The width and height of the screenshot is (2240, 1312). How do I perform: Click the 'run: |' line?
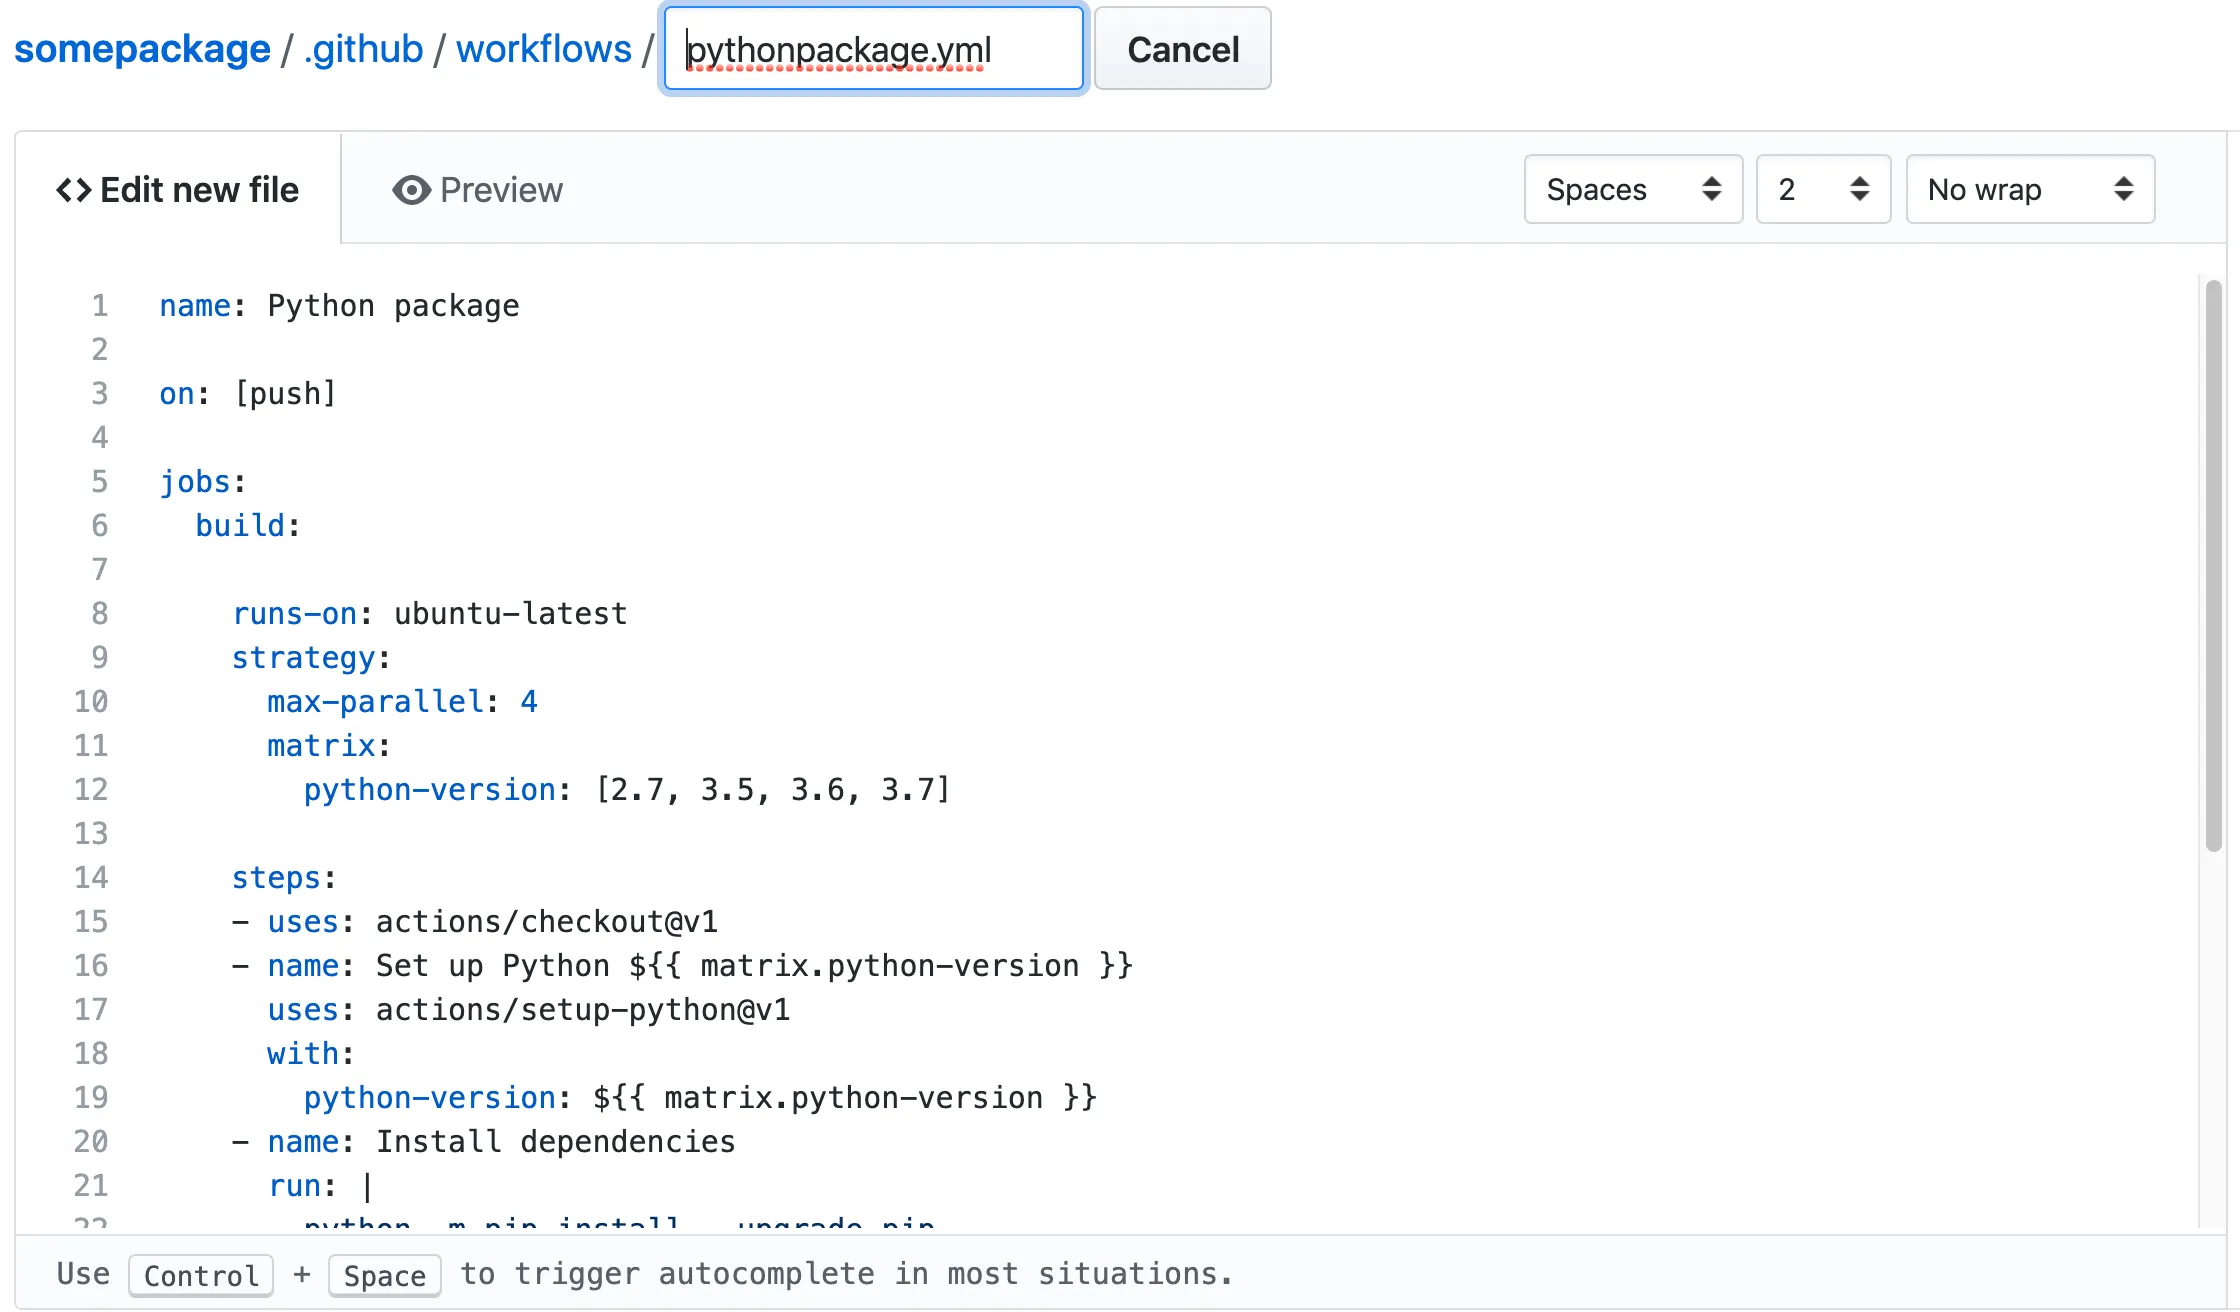click(320, 1186)
